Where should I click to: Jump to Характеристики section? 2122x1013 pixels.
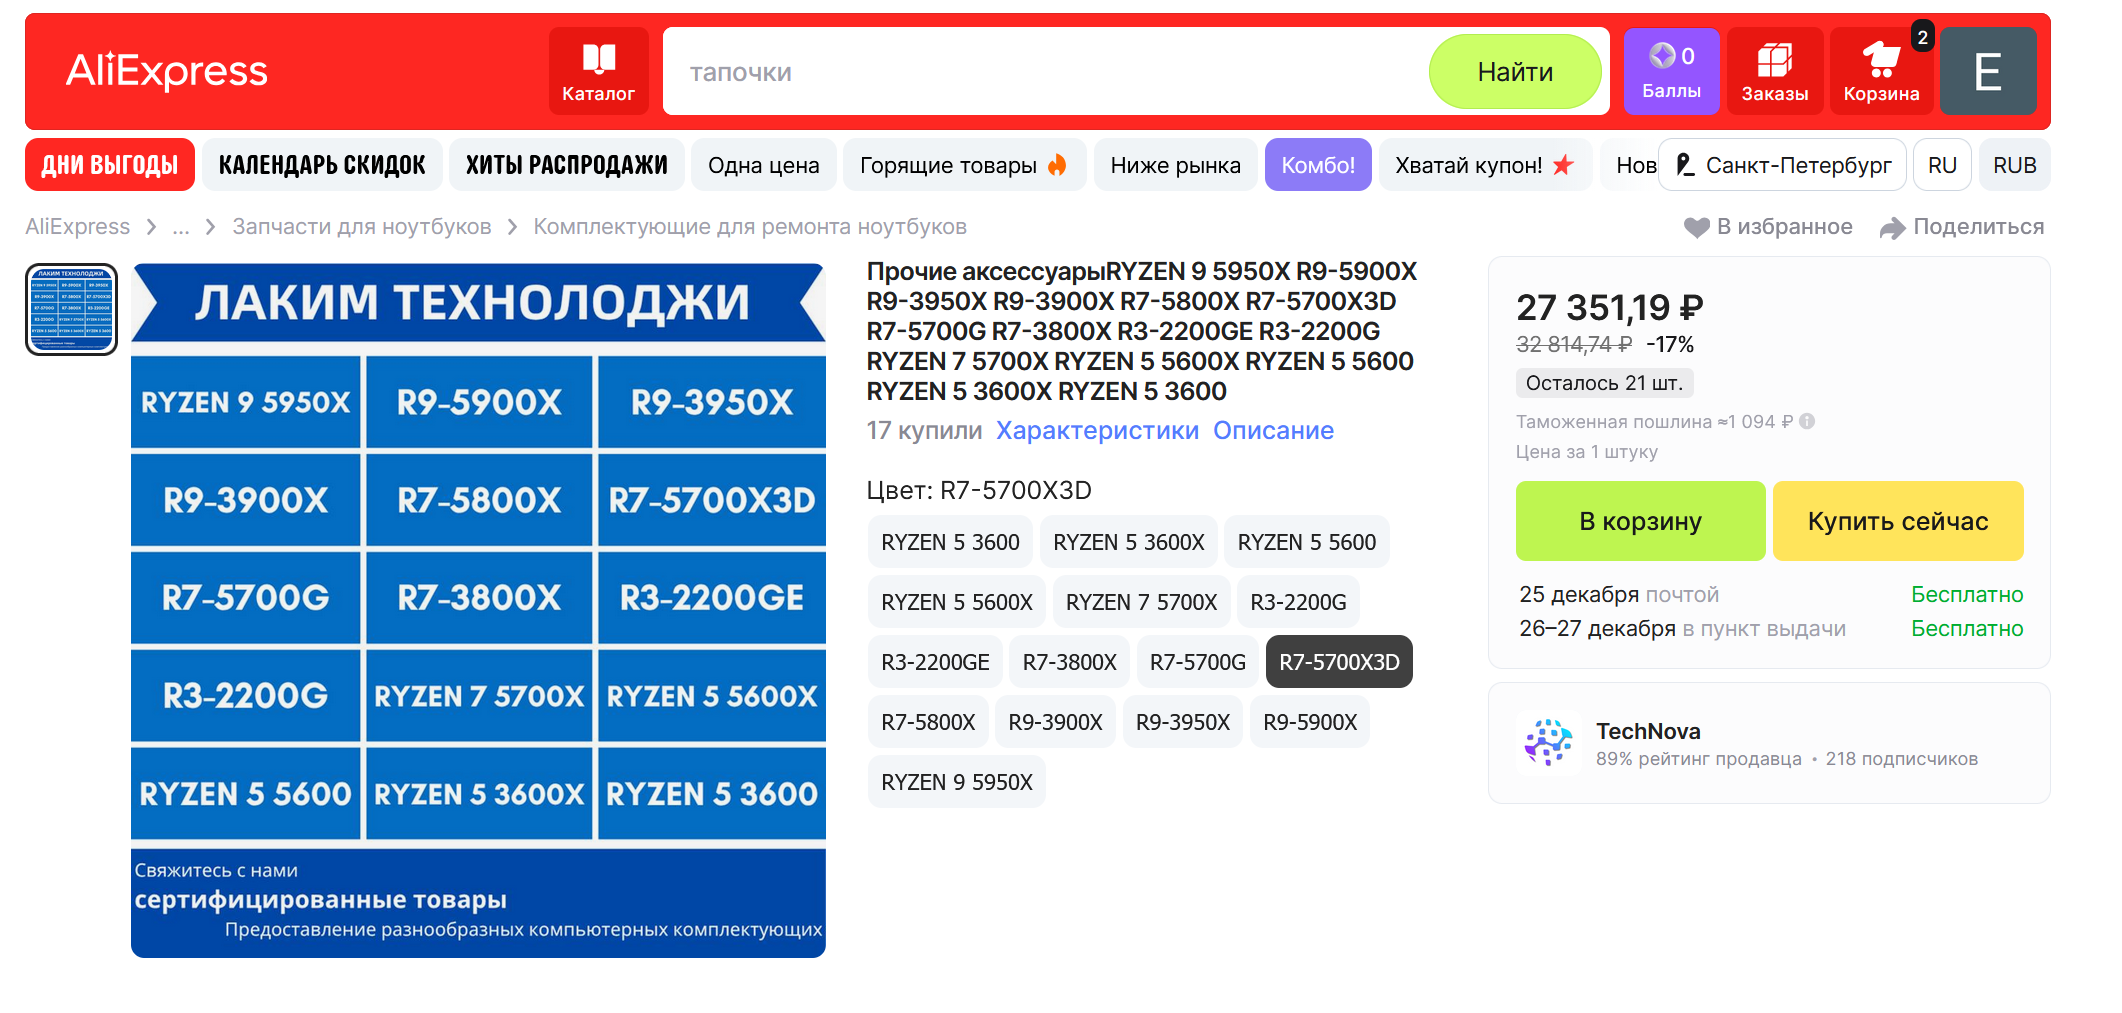[1097, 431]
